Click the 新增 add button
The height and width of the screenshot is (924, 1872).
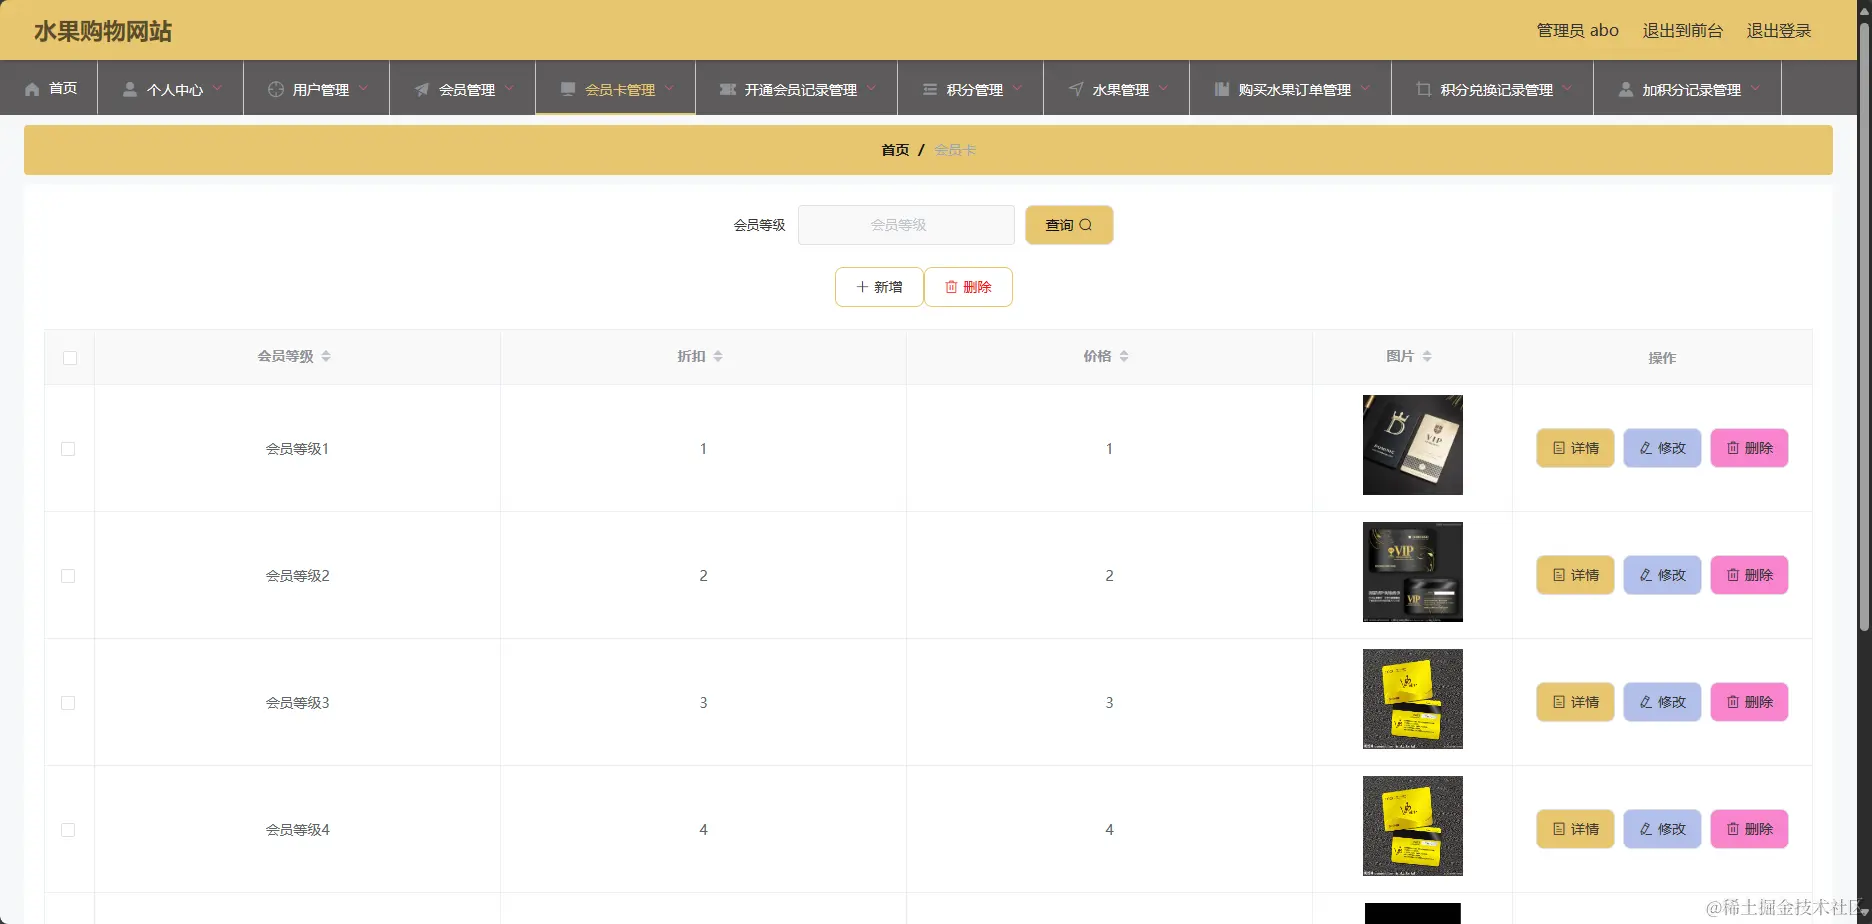(879, 287)
